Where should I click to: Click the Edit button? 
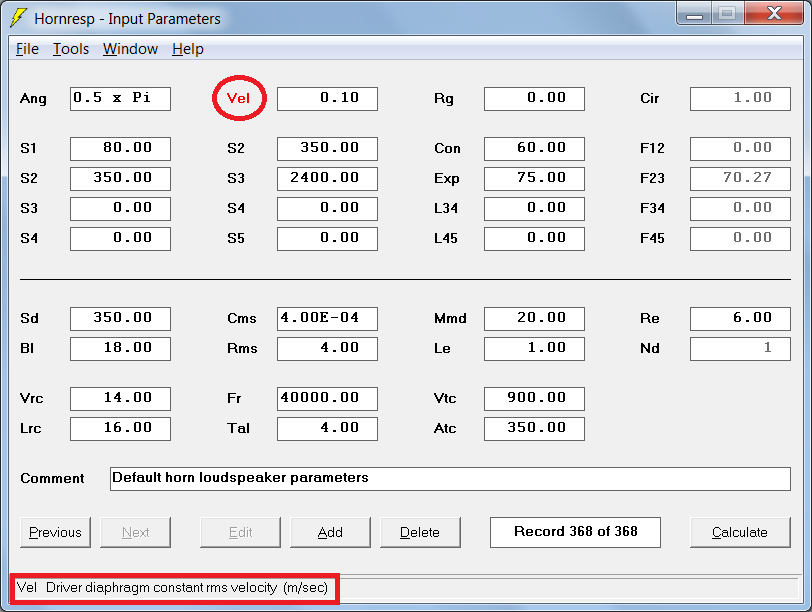(x=240, y=532)
